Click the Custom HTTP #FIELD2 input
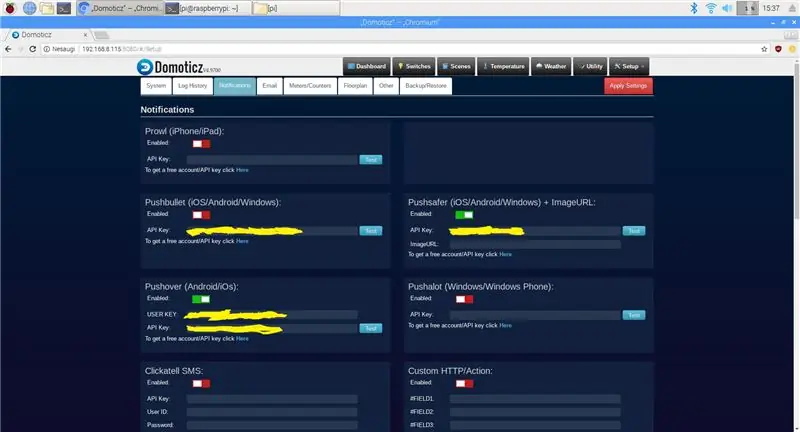800x432 pixels. [535, 412]
